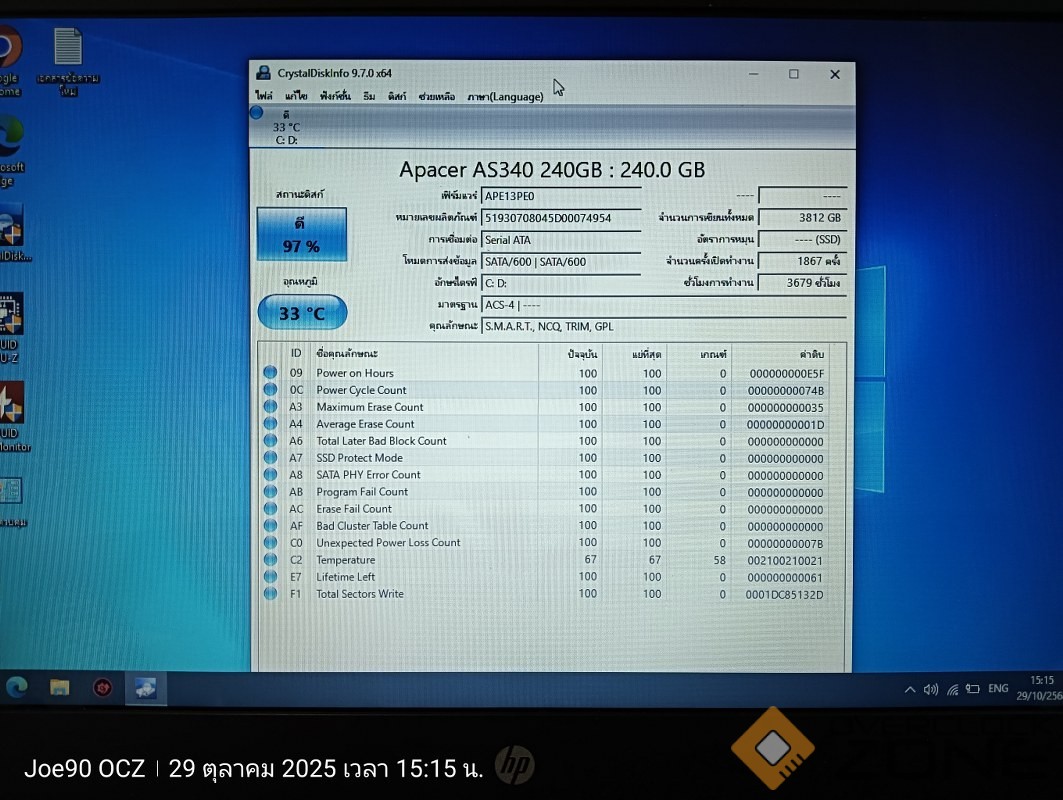The image size is (1063, 800).
Task: Click the Temperature threshold value 58
Action: 719,560
